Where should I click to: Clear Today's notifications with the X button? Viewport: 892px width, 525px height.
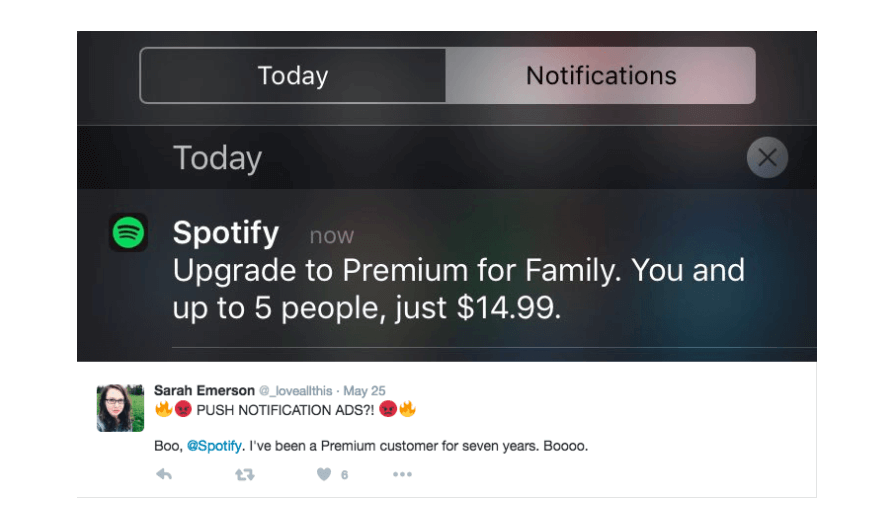[767, 158]
